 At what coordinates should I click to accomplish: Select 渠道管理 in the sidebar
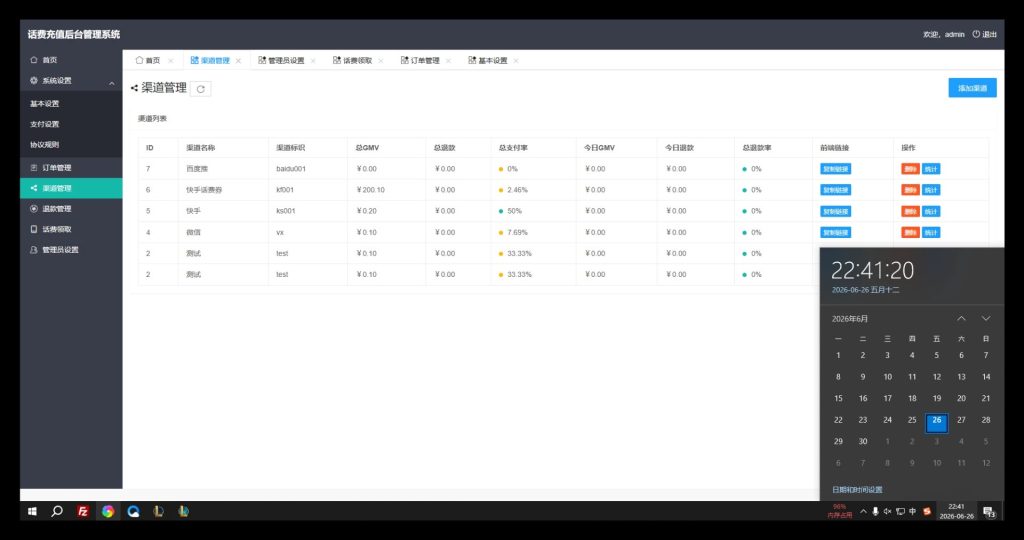[x=71, y=188]
